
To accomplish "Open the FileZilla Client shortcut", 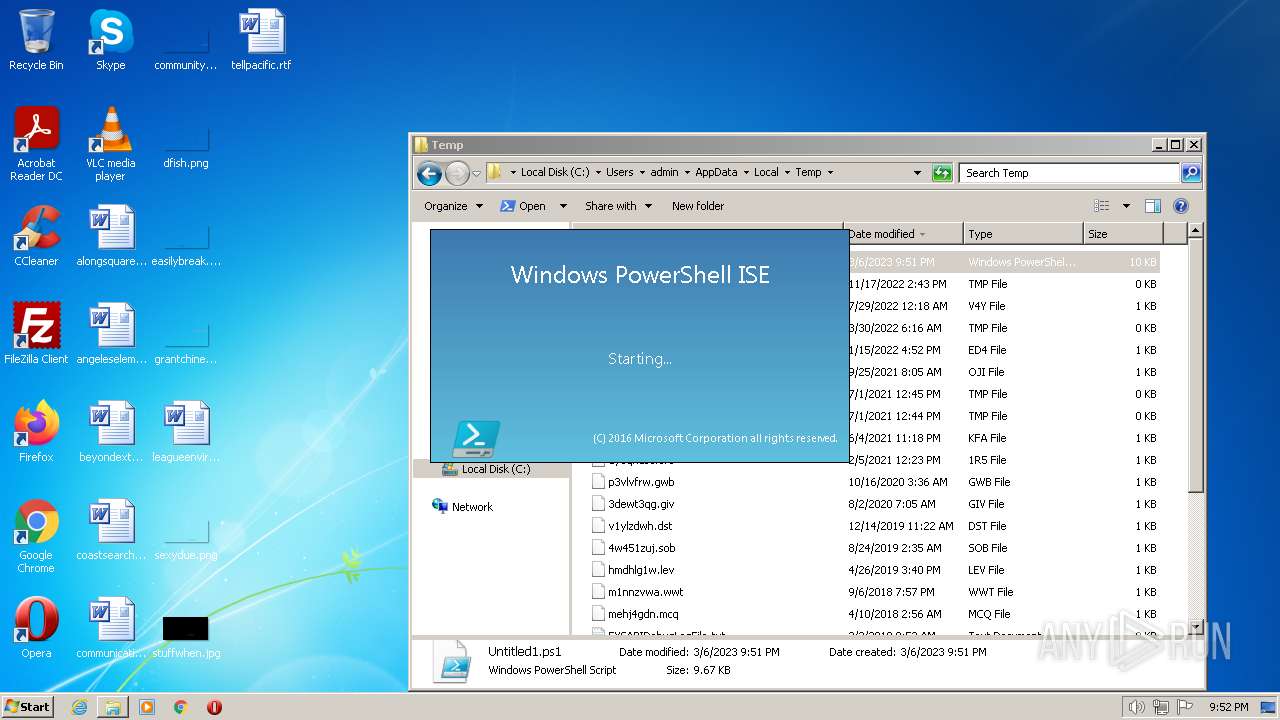I will [36, 334].
